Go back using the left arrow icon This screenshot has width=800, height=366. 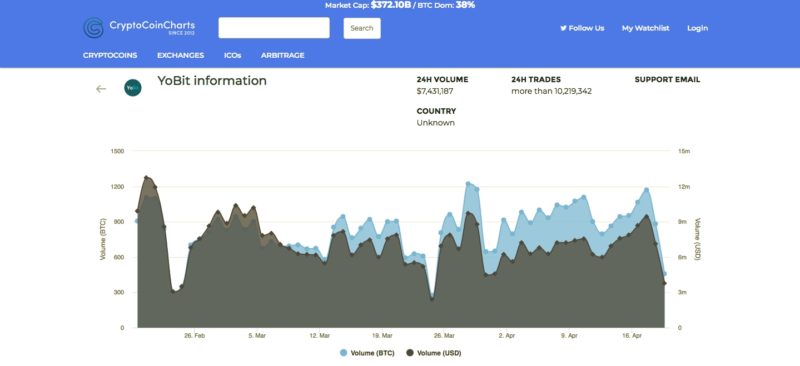pos(101,89)
